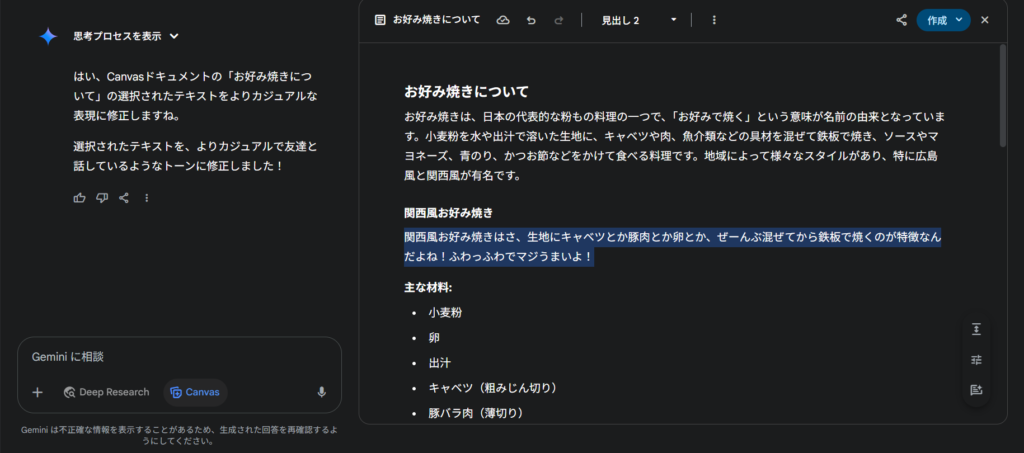
Task: Share the canvas document
Action: pyautogui.click(x=901, y=20)
